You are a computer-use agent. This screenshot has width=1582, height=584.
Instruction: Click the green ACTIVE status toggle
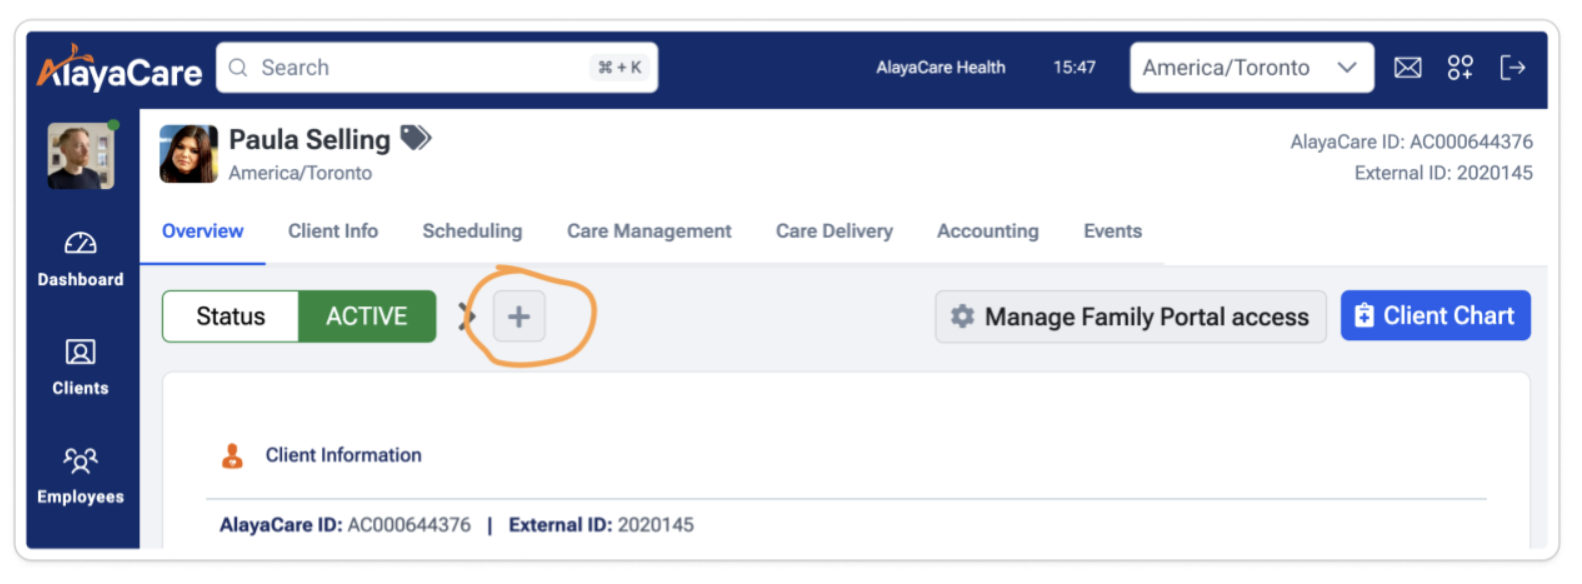coord(366,317)
